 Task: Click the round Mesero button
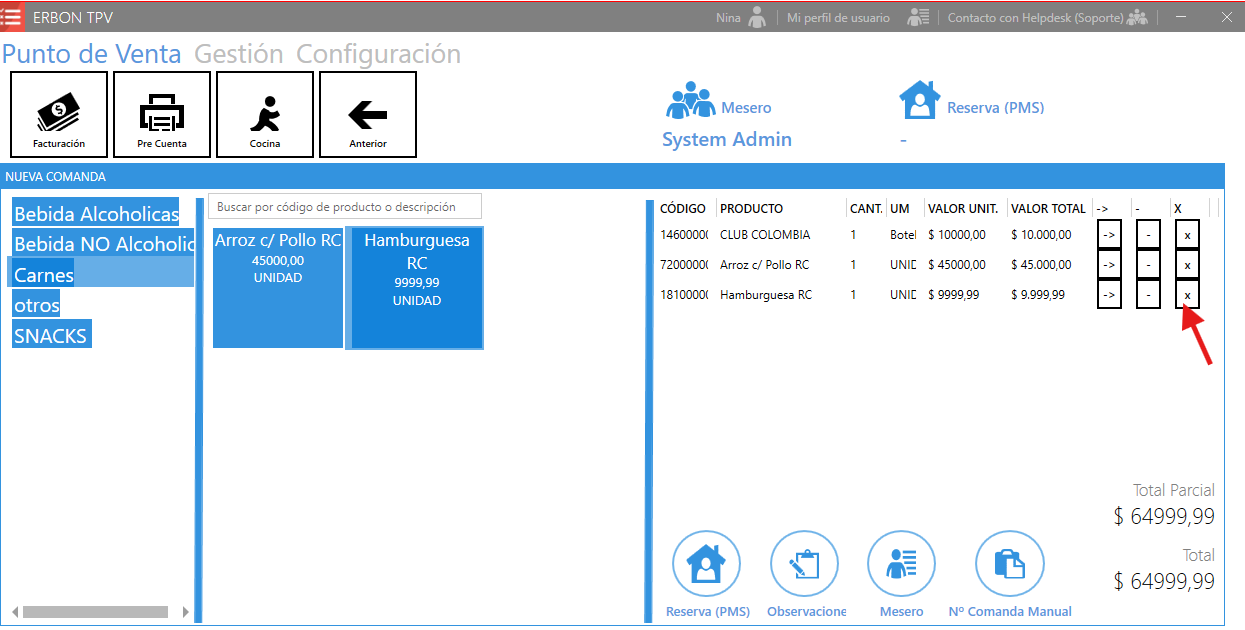coord(901,566)
